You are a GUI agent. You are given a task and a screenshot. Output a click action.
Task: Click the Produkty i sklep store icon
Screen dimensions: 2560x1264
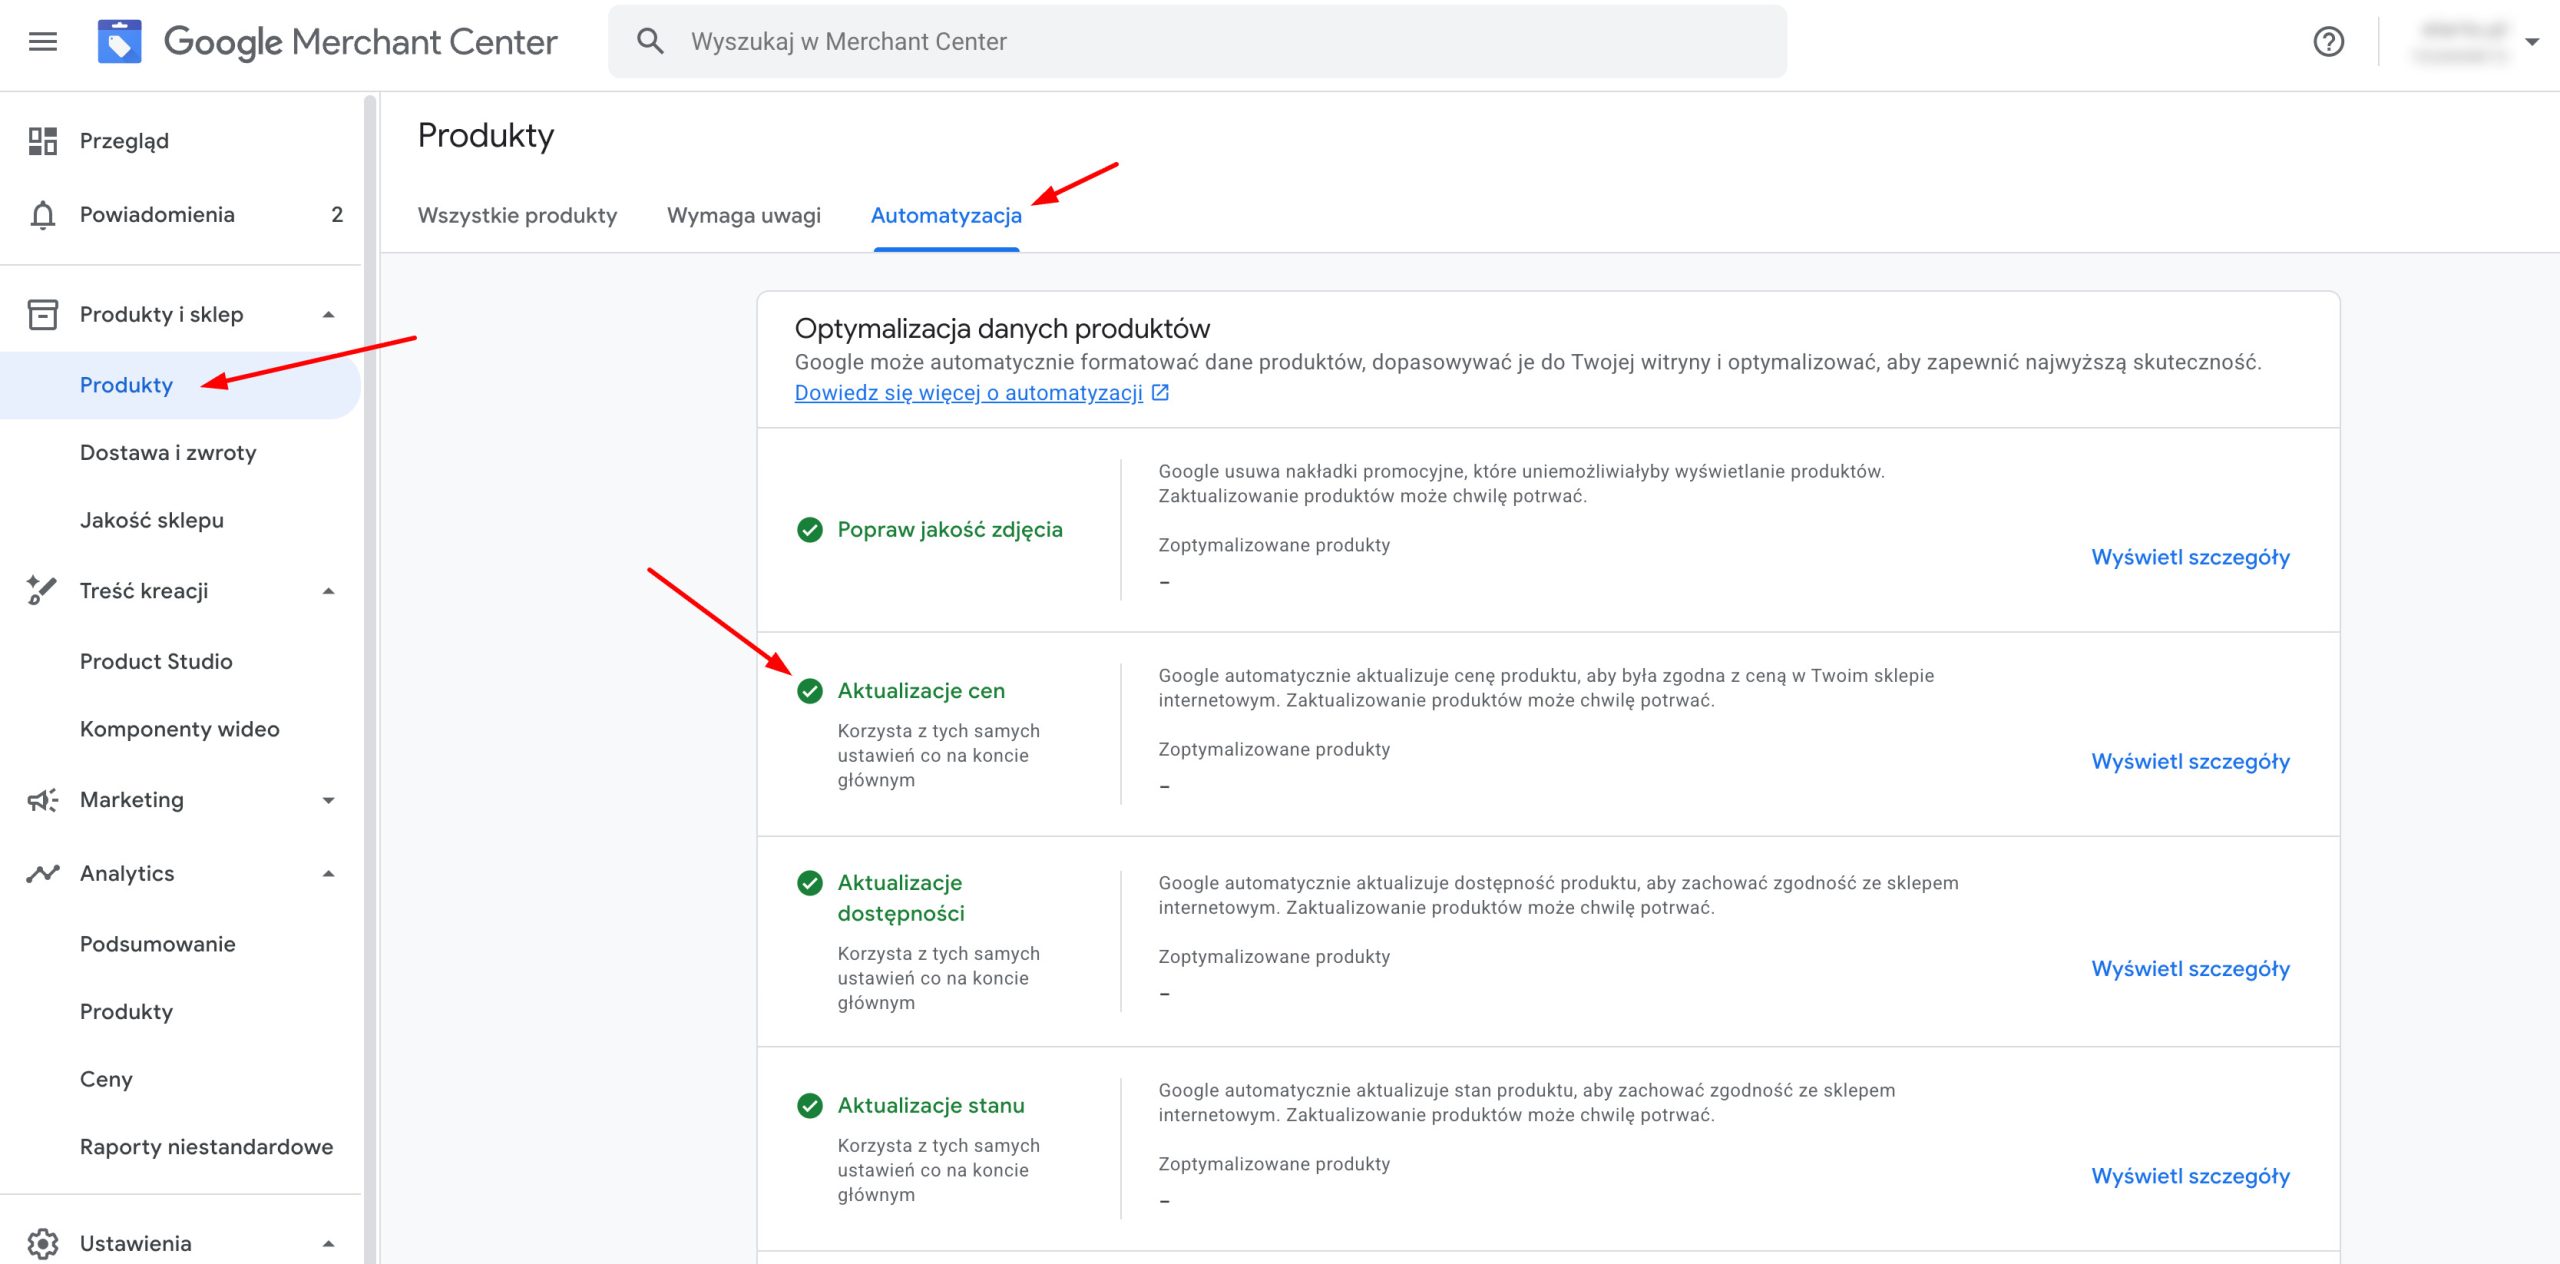pos(43,314)
